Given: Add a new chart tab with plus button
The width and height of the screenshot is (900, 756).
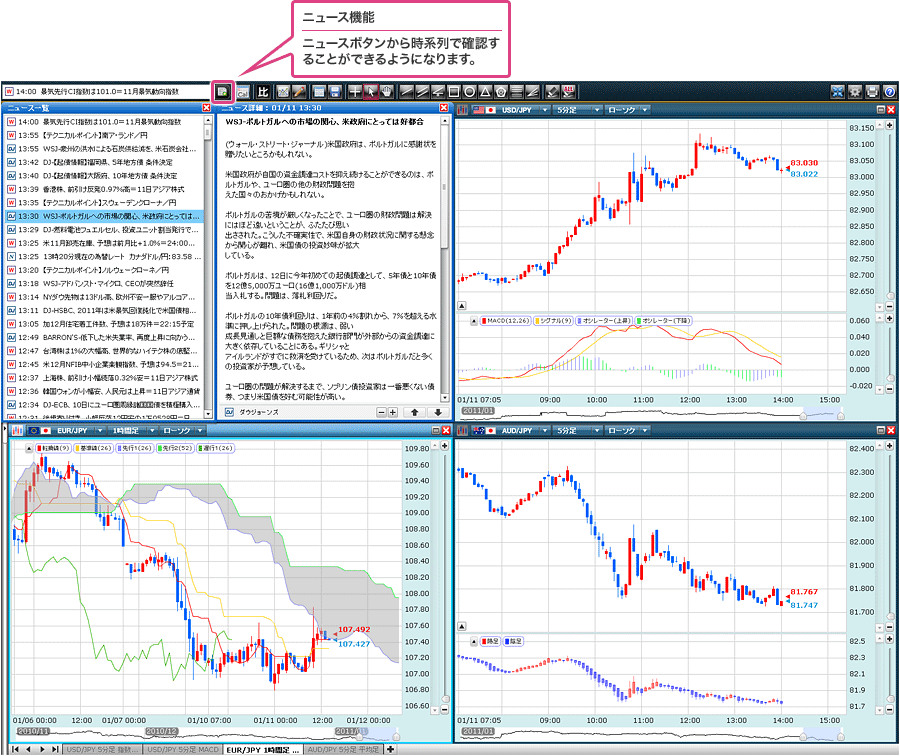Looking at the screenshot, I should pos(390,749).
